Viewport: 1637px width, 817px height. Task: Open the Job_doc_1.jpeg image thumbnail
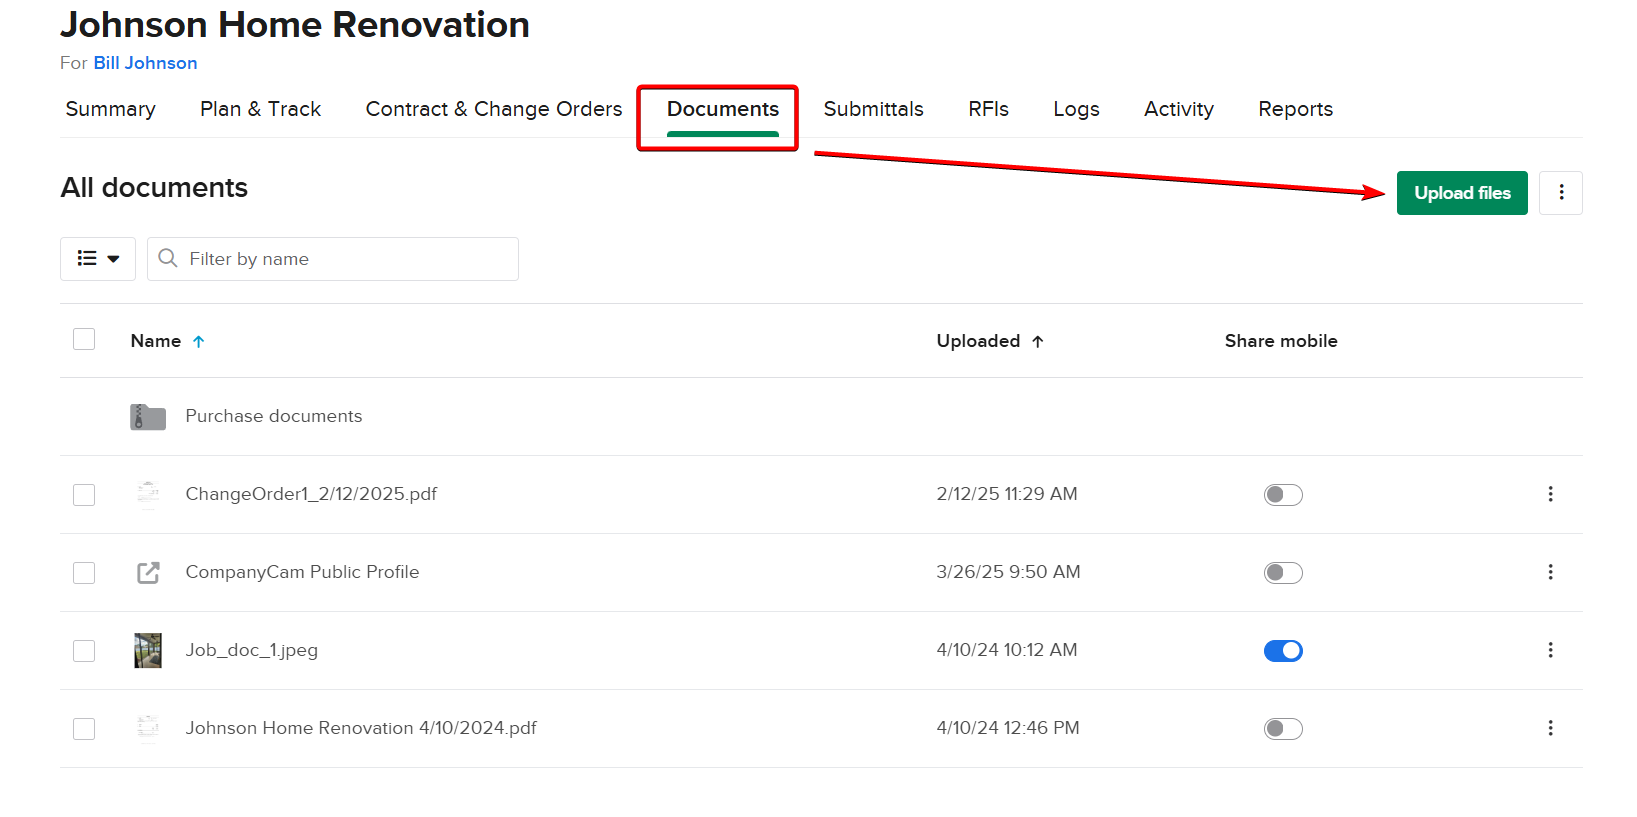pyautogui.click(x=148, y=650)
